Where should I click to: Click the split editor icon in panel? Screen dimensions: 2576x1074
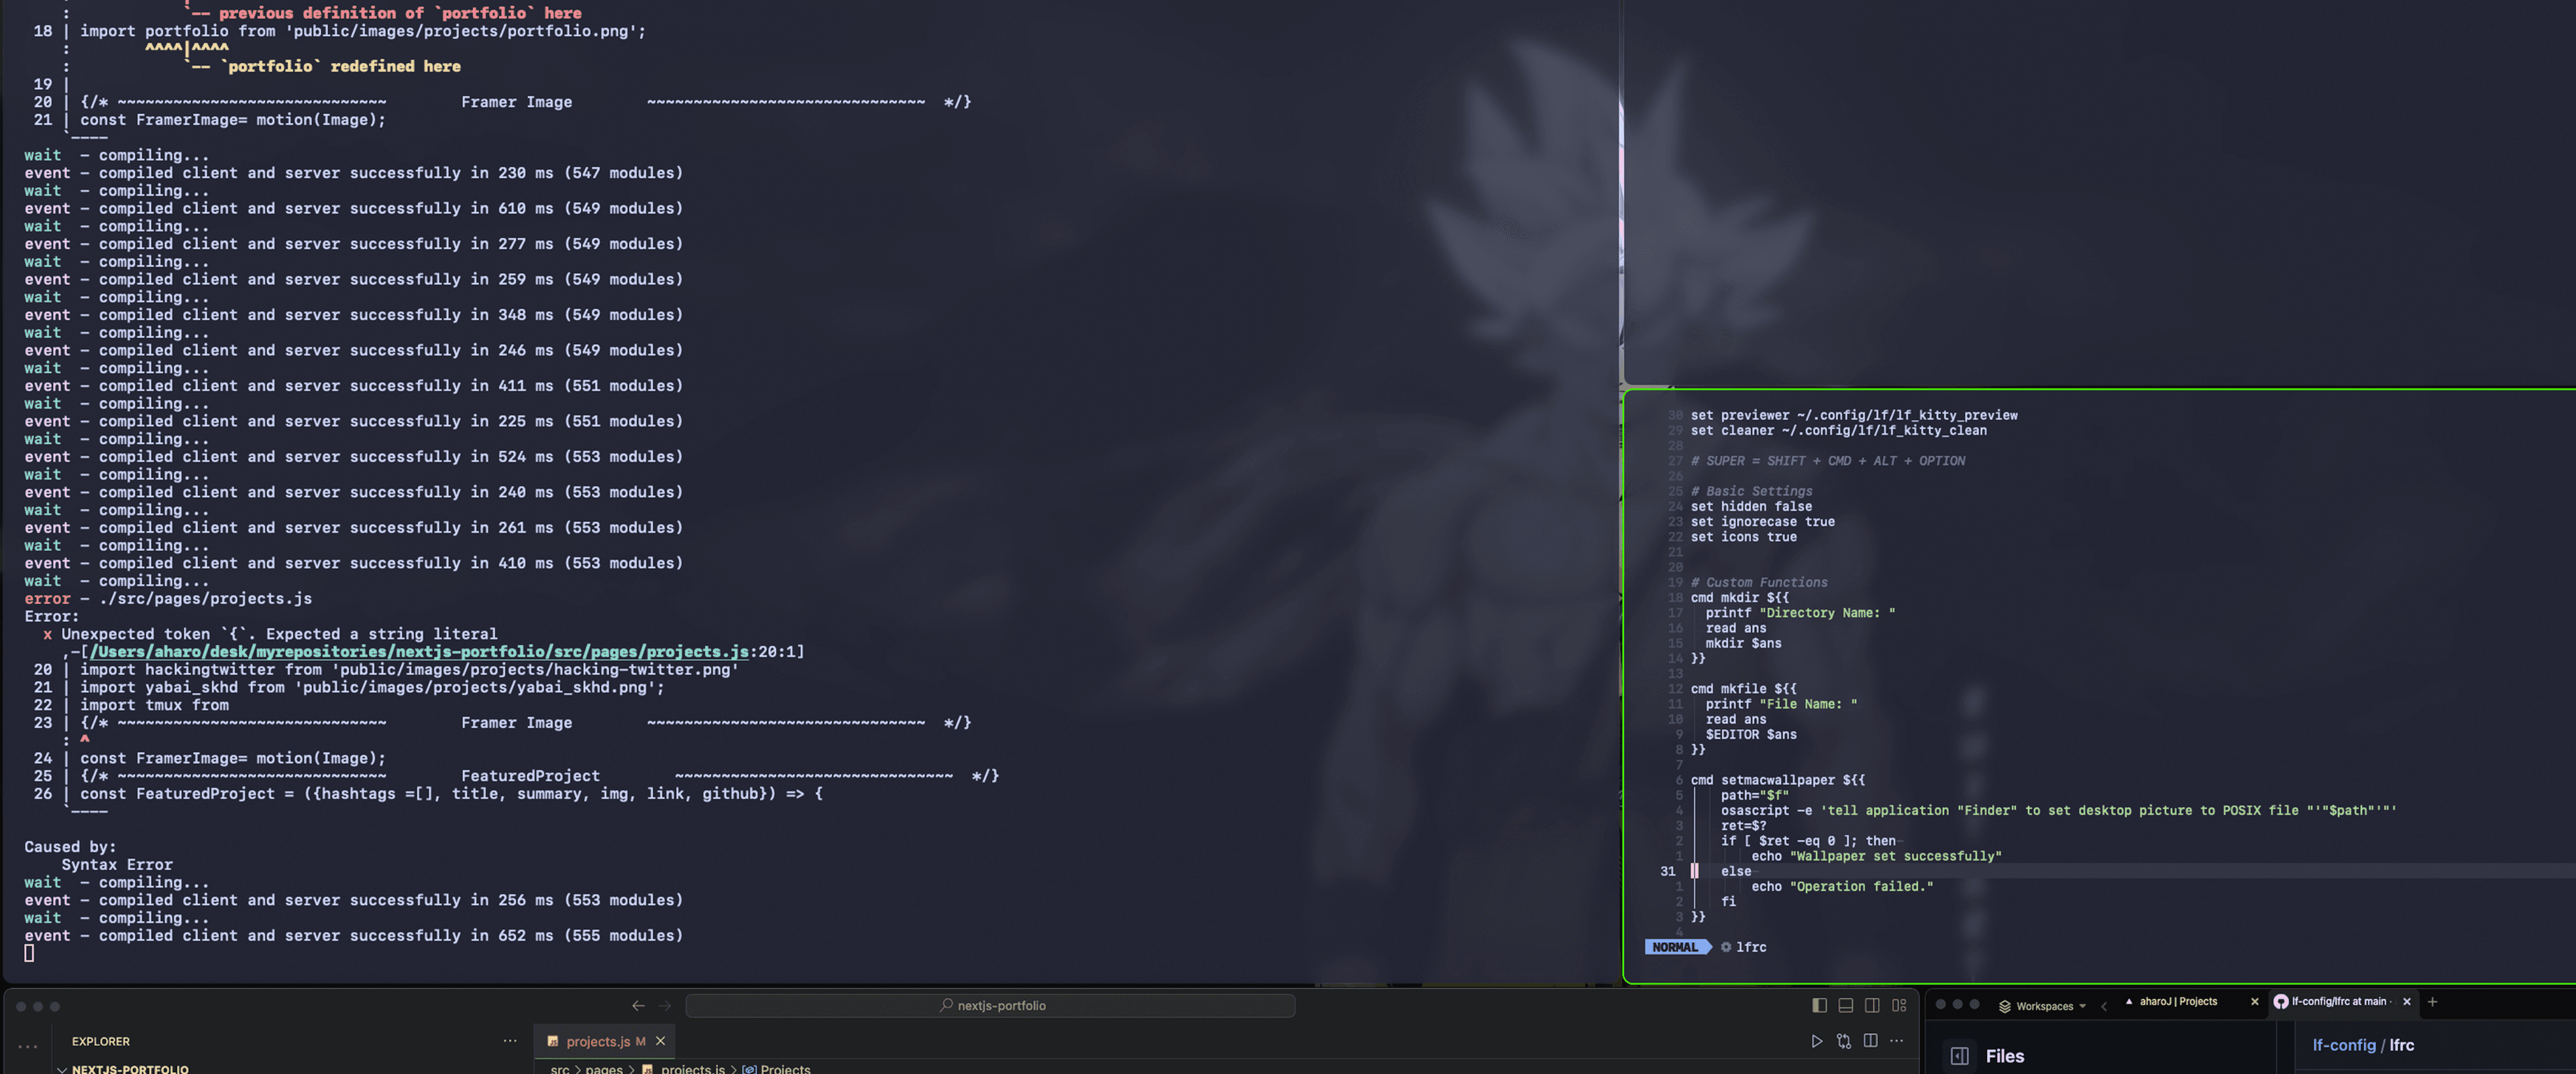pos(1870,1041)
